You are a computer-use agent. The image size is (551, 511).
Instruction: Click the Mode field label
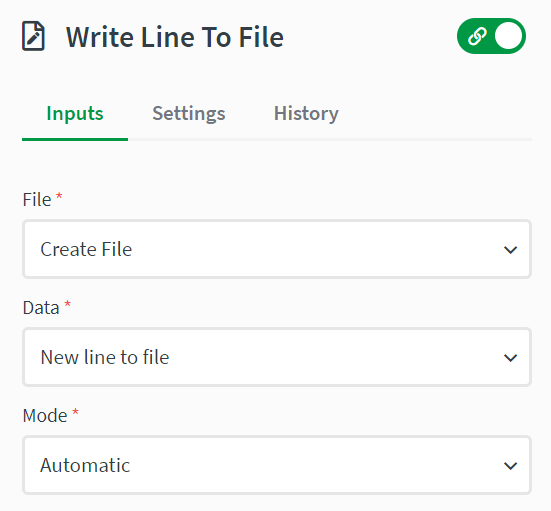coord(45,416)
